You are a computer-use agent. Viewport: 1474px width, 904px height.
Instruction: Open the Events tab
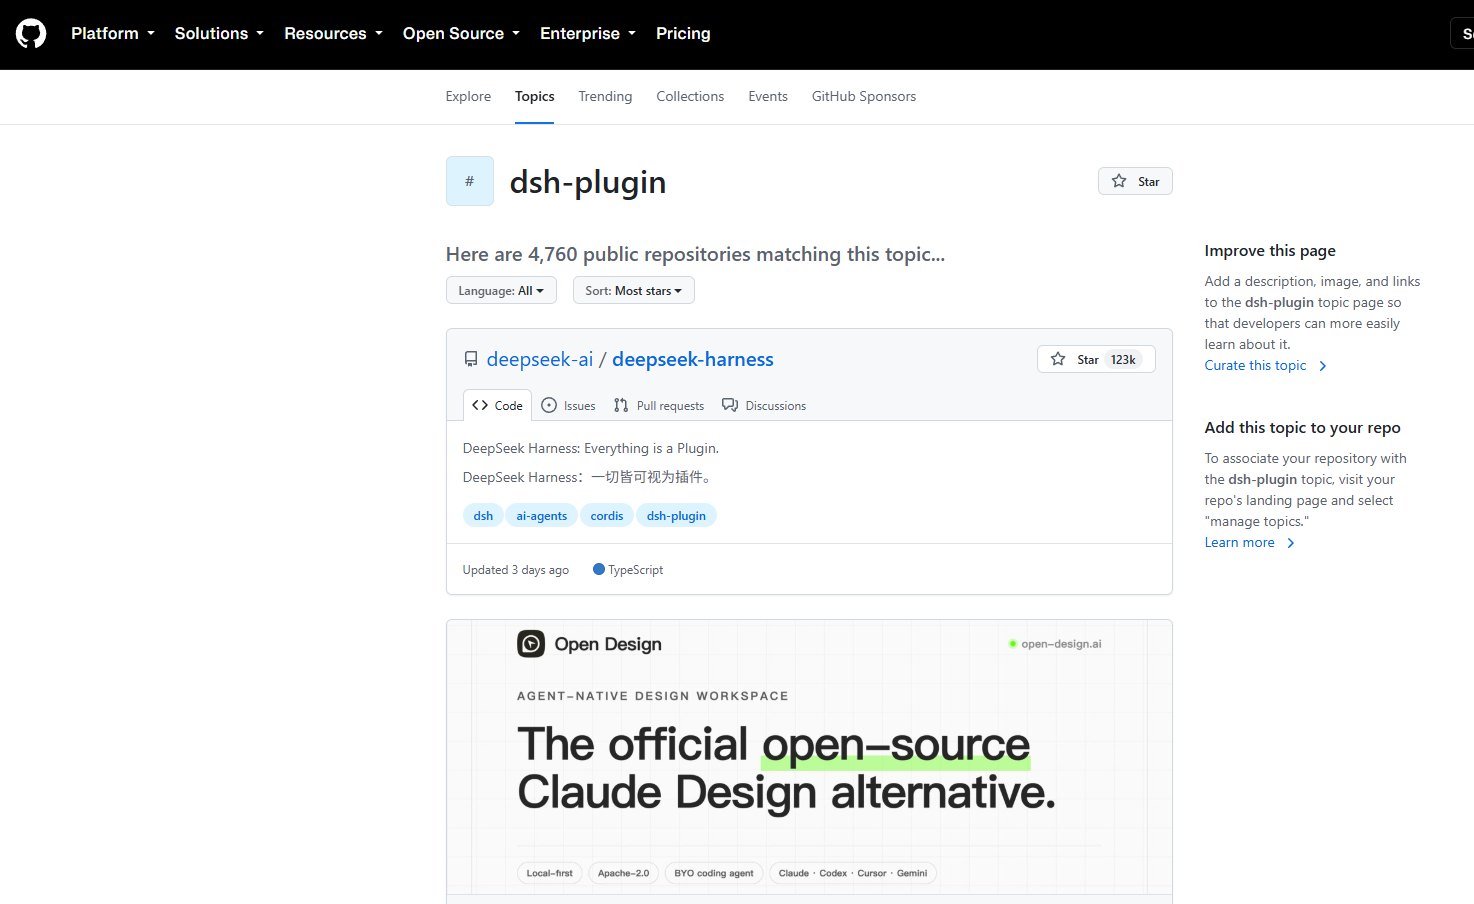[768, 96]
